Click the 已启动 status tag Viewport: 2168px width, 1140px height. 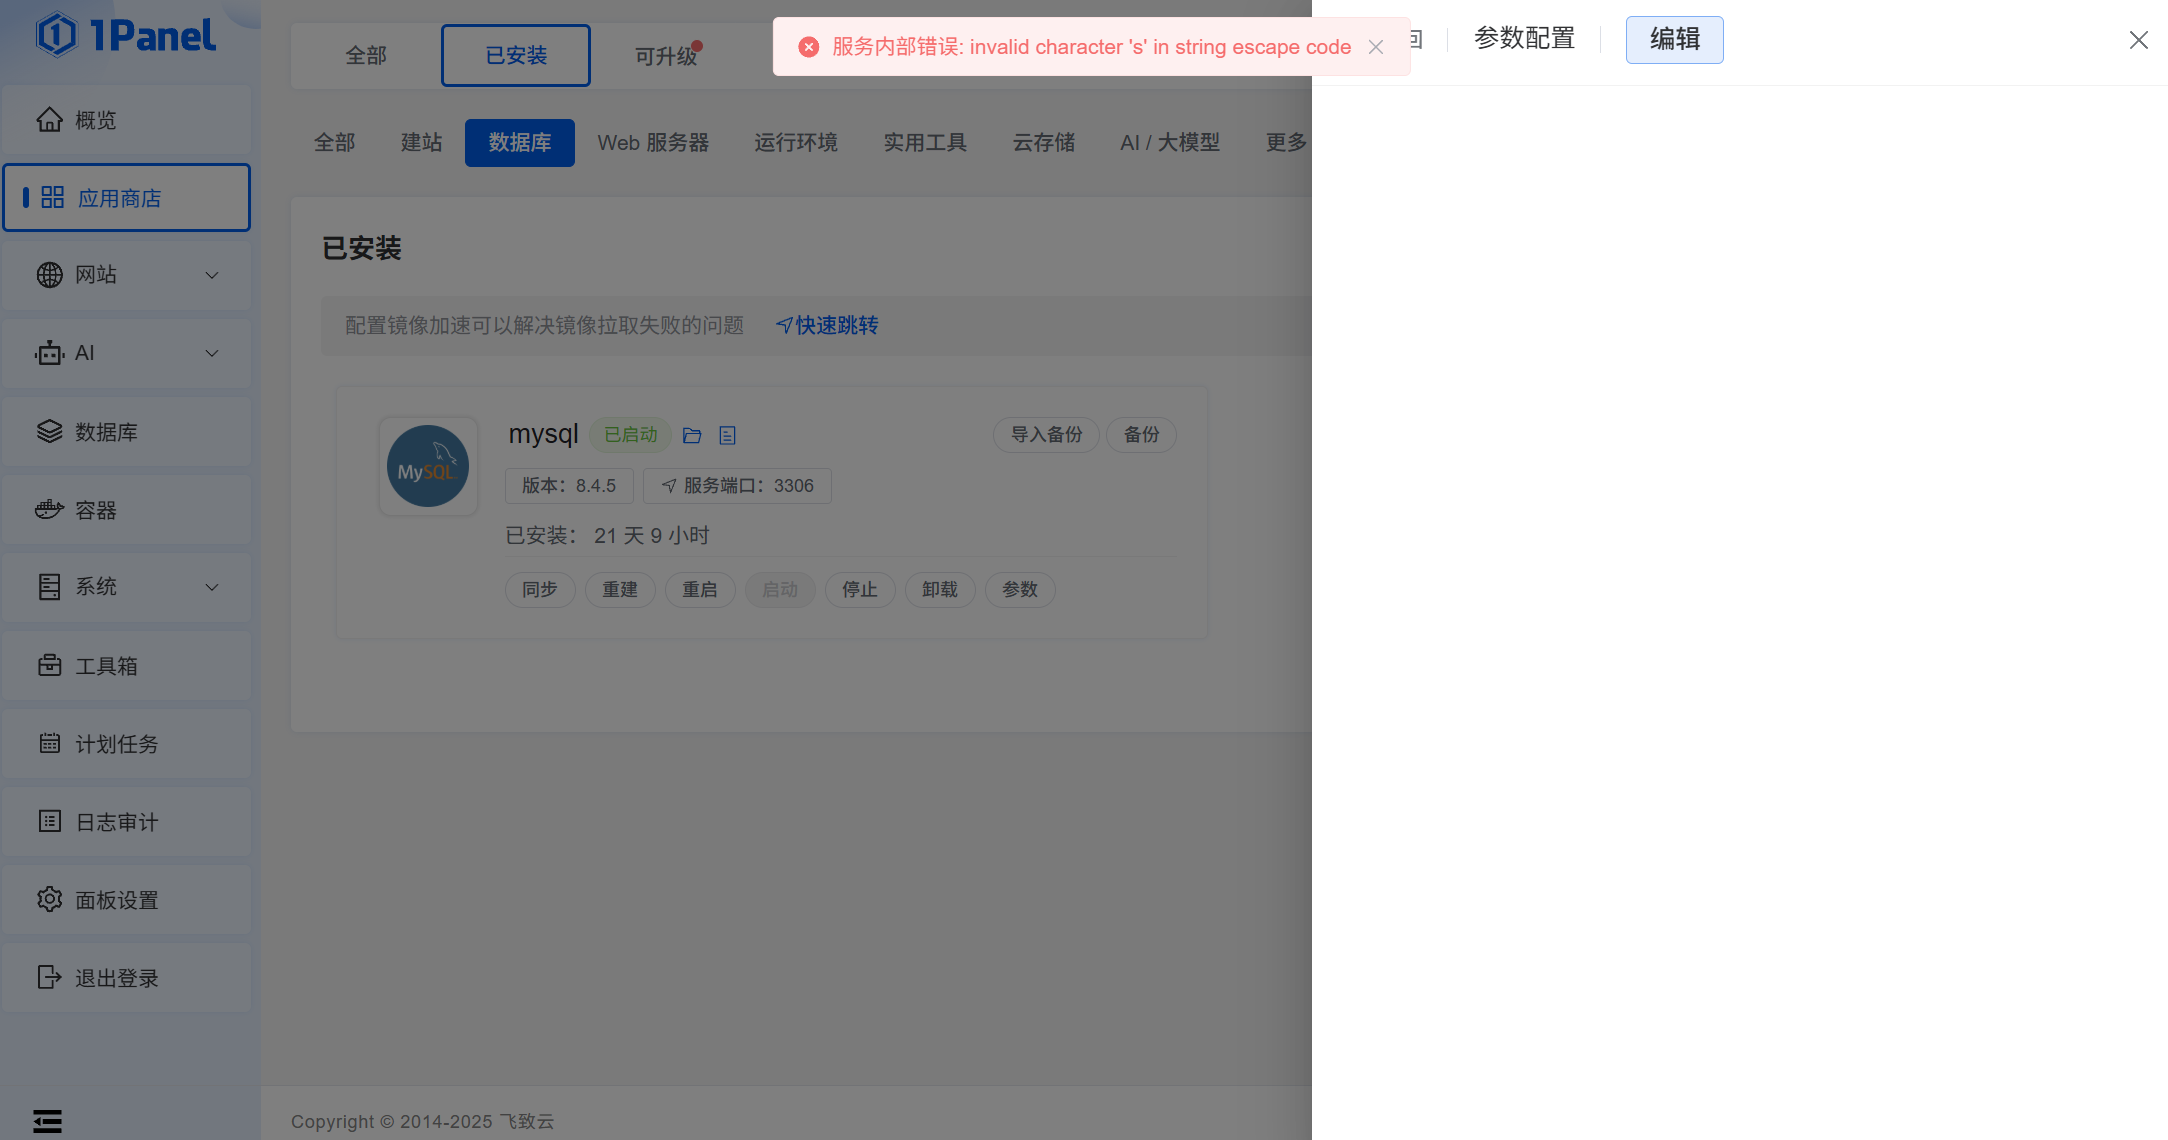pos(631,435)
